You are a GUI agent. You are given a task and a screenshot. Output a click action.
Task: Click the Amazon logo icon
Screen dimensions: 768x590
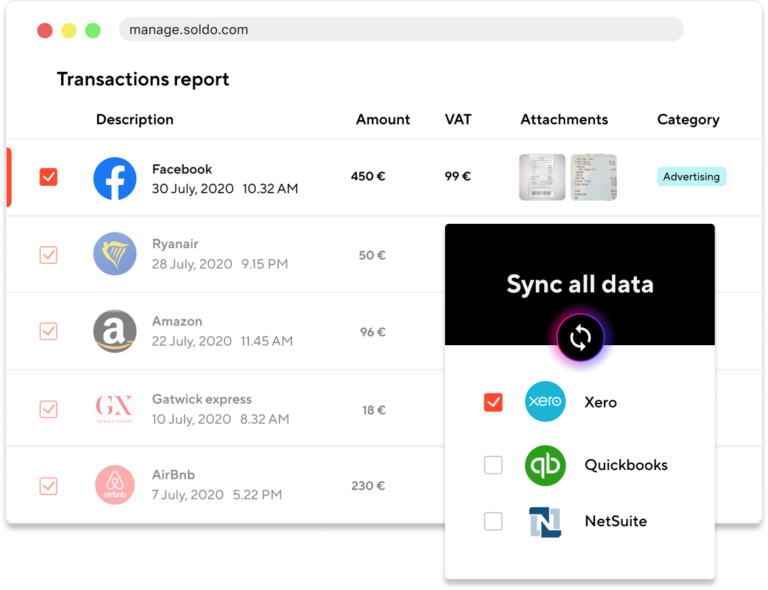pos(115,331)
